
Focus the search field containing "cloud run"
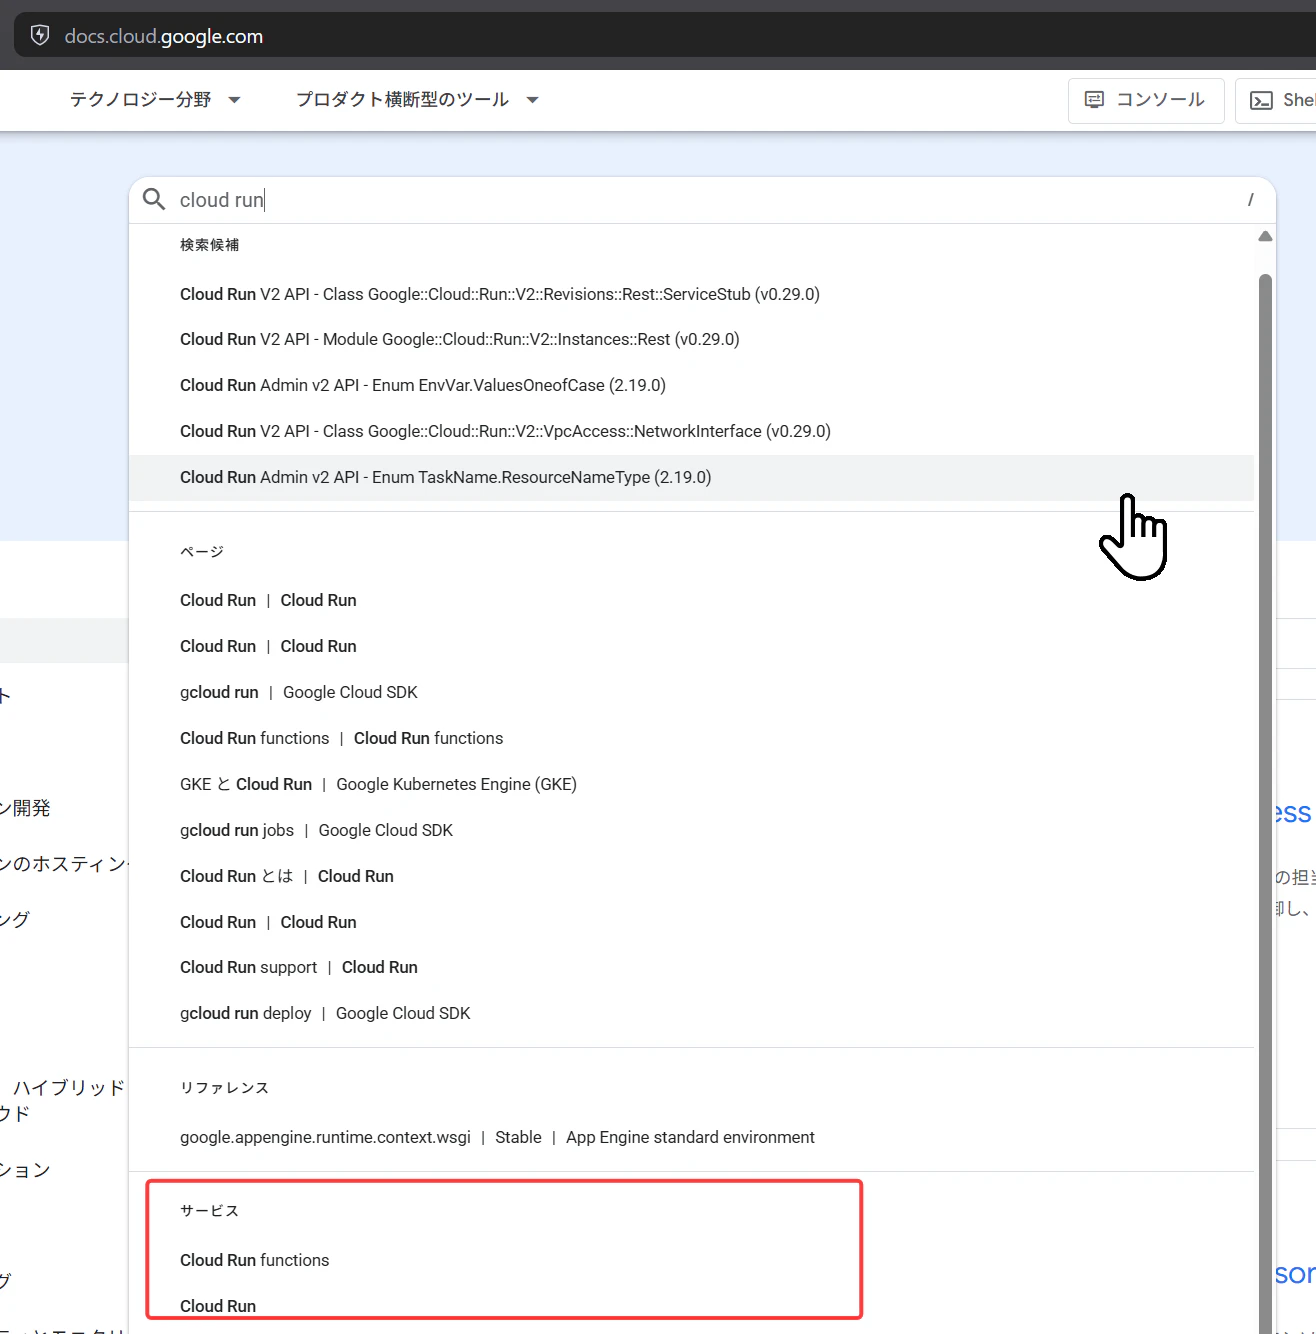pyautogui.click(x=702, y=200)
